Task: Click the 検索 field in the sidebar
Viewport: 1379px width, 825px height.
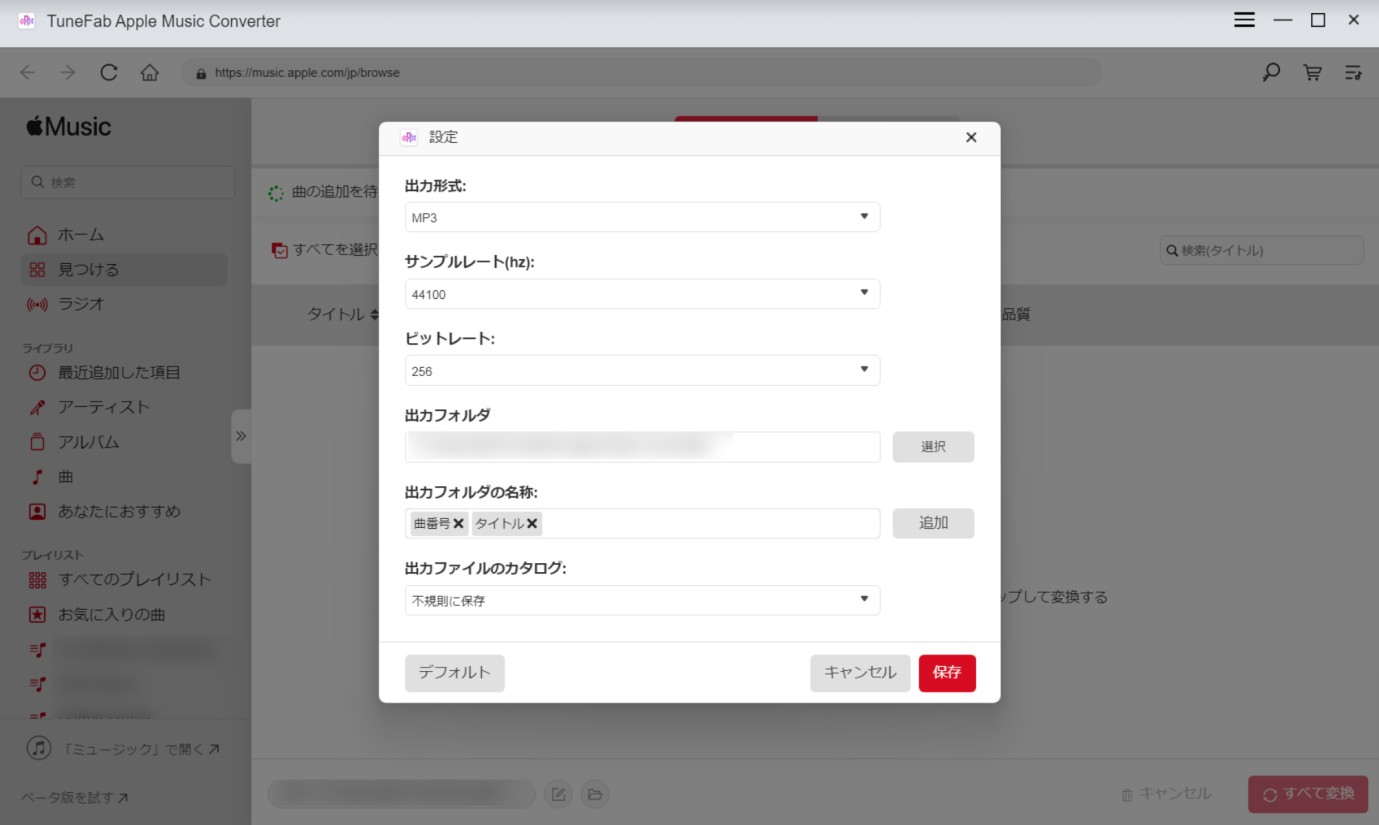Action: [128, 182]
